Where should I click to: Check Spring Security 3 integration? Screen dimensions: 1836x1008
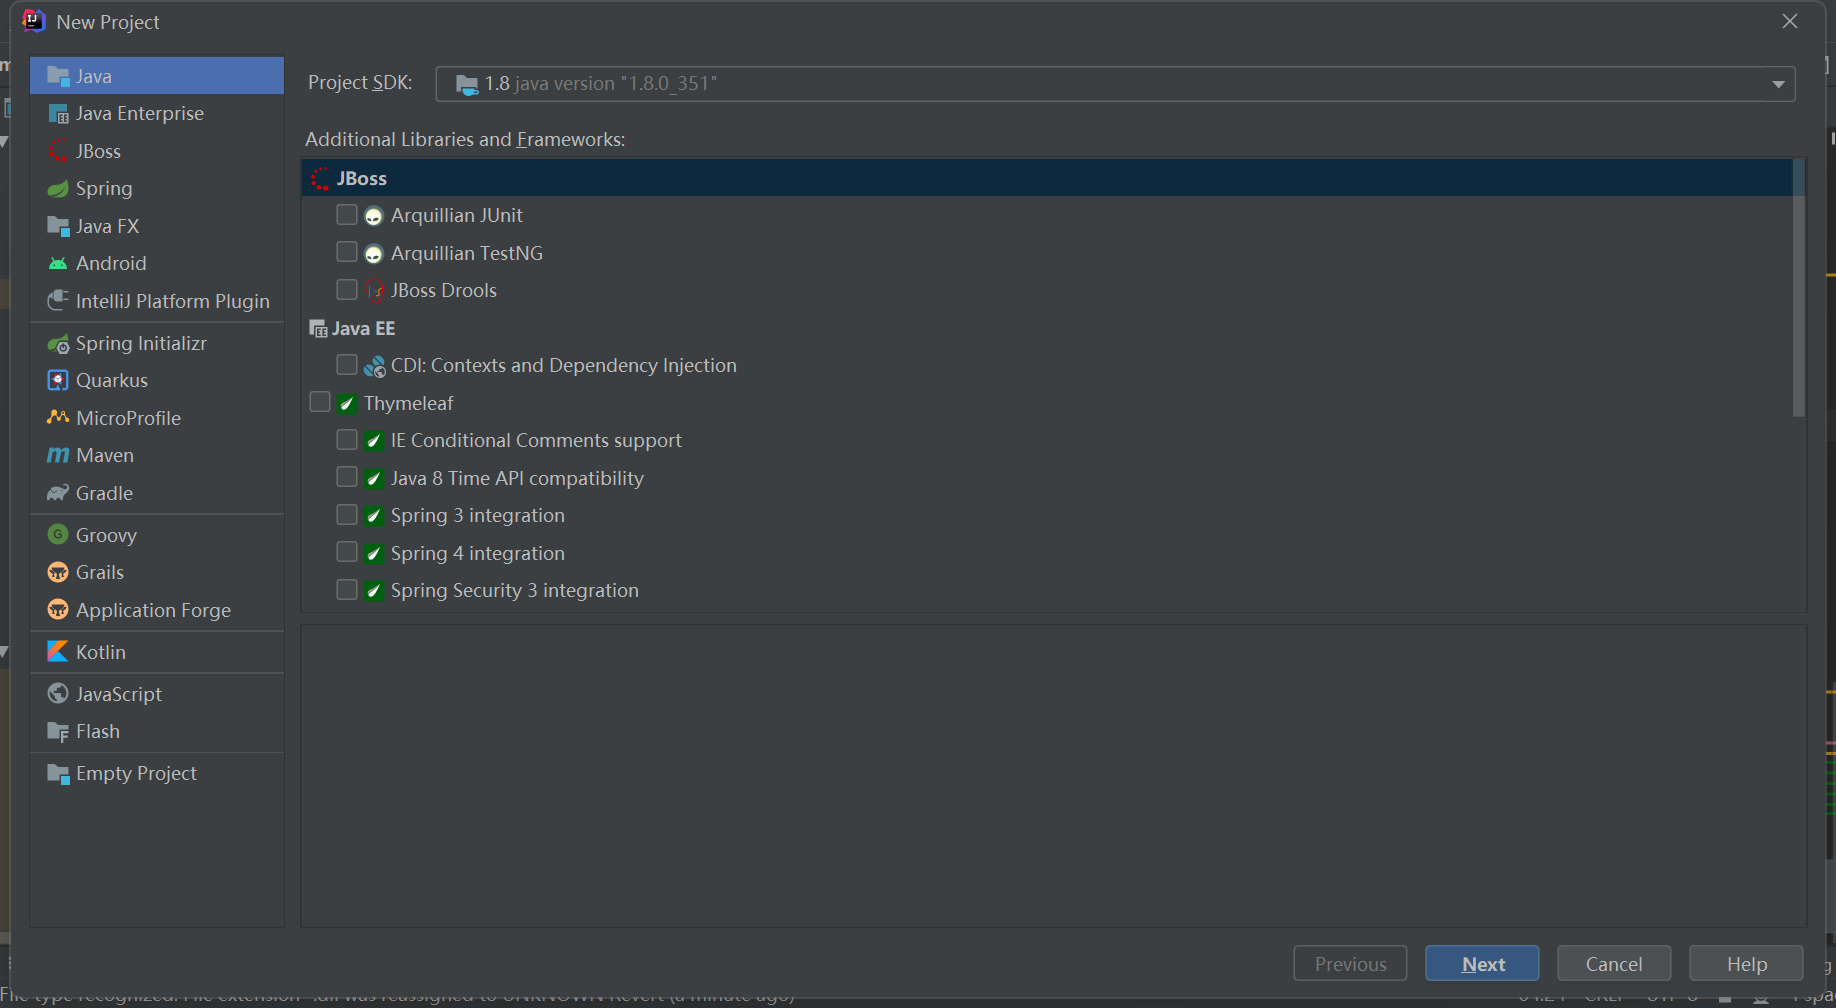(347, 590)
